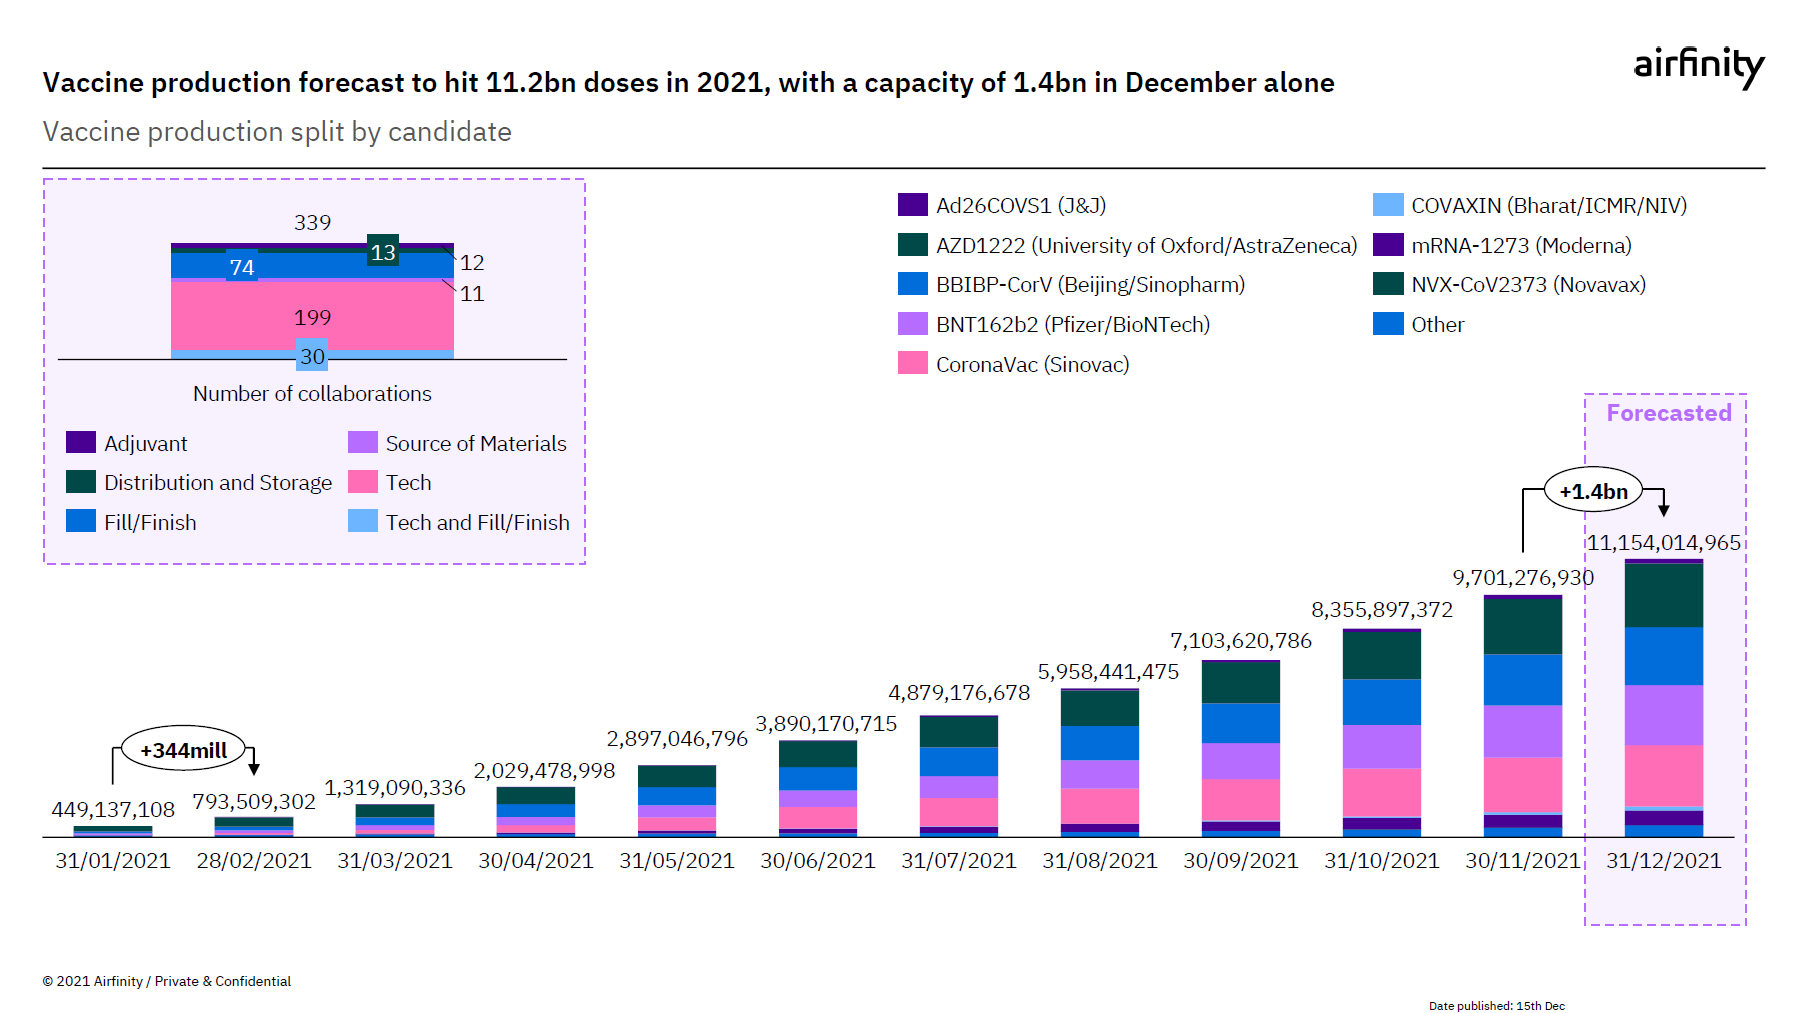Click the BNT162b2 Pfizer/BioNTech legend swatch
This screenshot has height=1013, width=1805.
click(912, 324)
